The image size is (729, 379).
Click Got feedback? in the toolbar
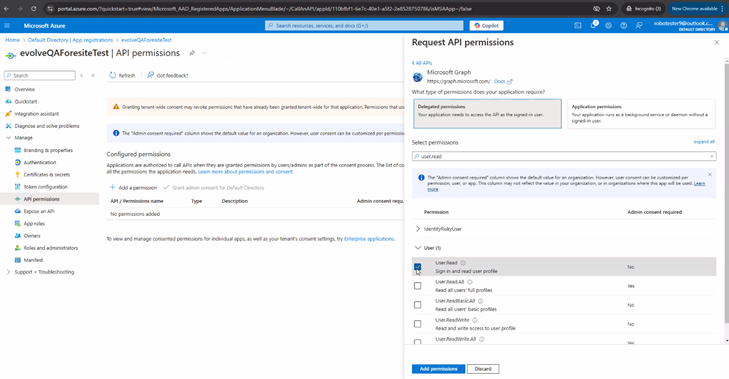click(x=168, y=75)
